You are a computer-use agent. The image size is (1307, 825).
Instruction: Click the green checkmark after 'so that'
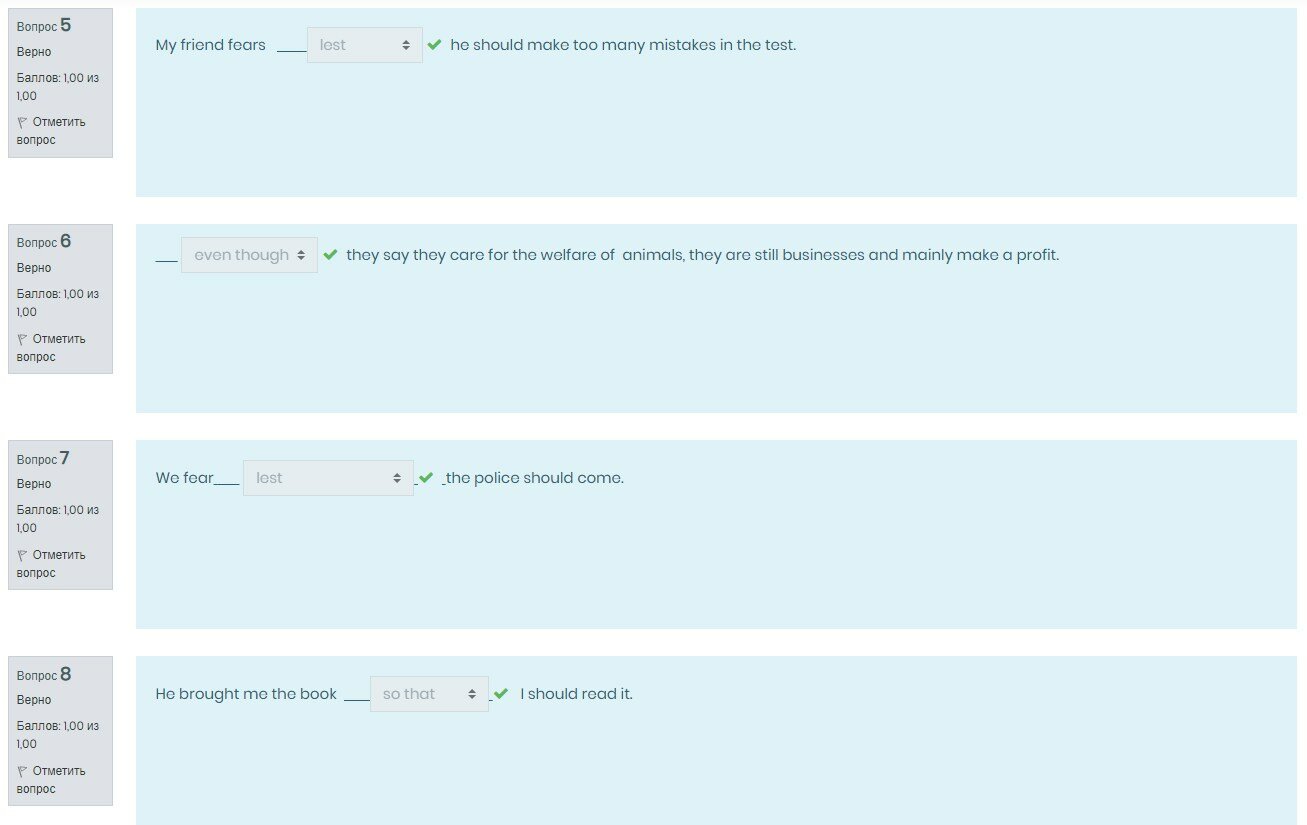pos(501,694)
